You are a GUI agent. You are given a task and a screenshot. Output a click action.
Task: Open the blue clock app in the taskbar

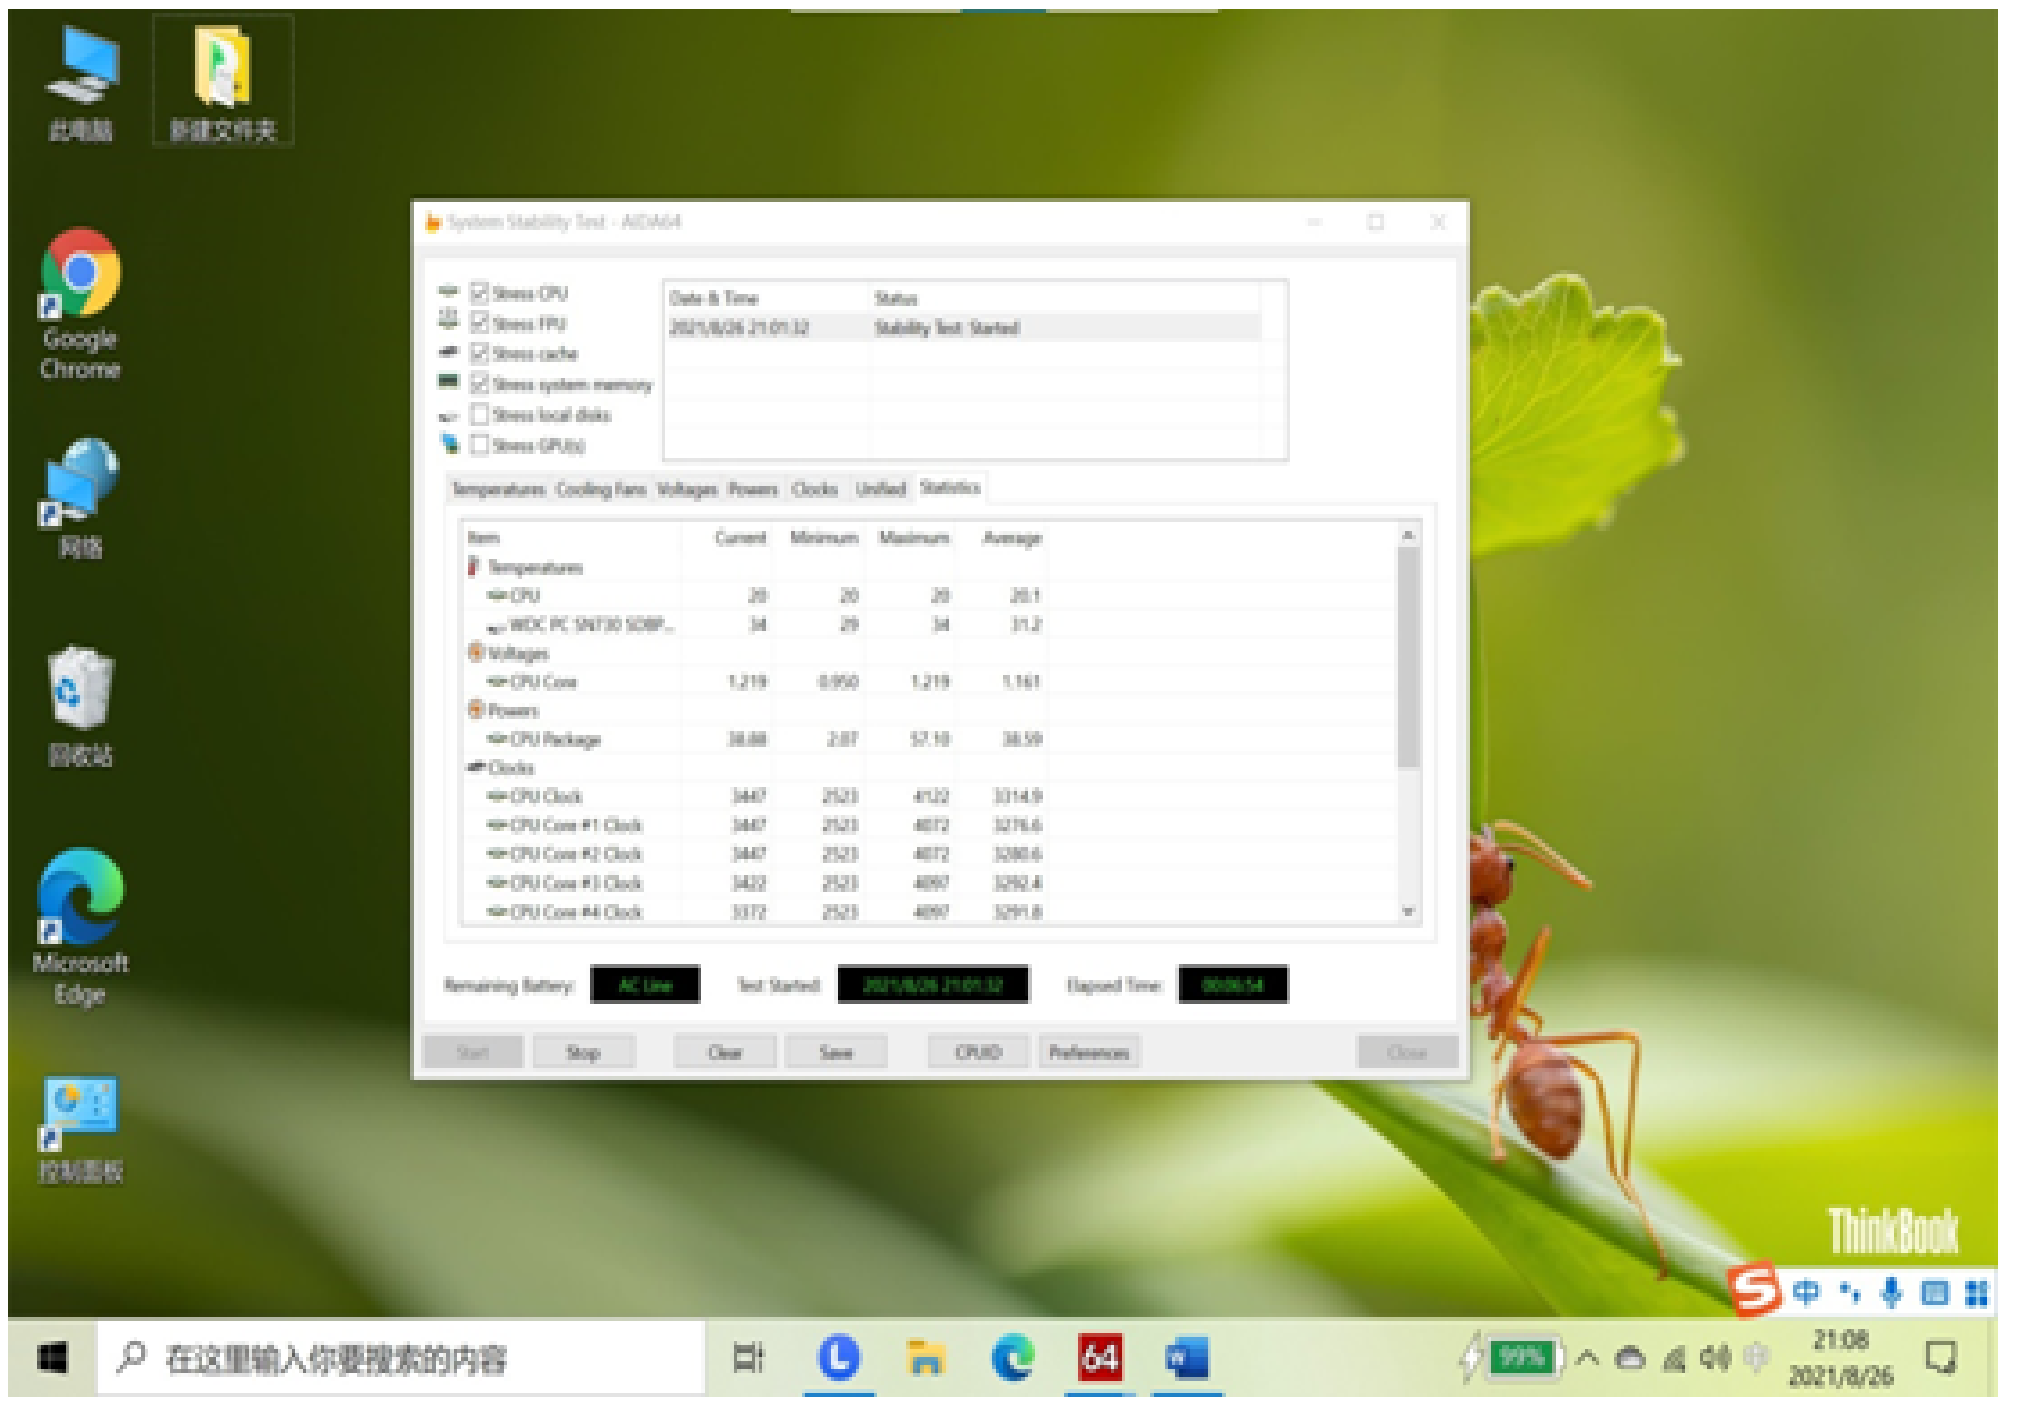[x=838, y=1359]
